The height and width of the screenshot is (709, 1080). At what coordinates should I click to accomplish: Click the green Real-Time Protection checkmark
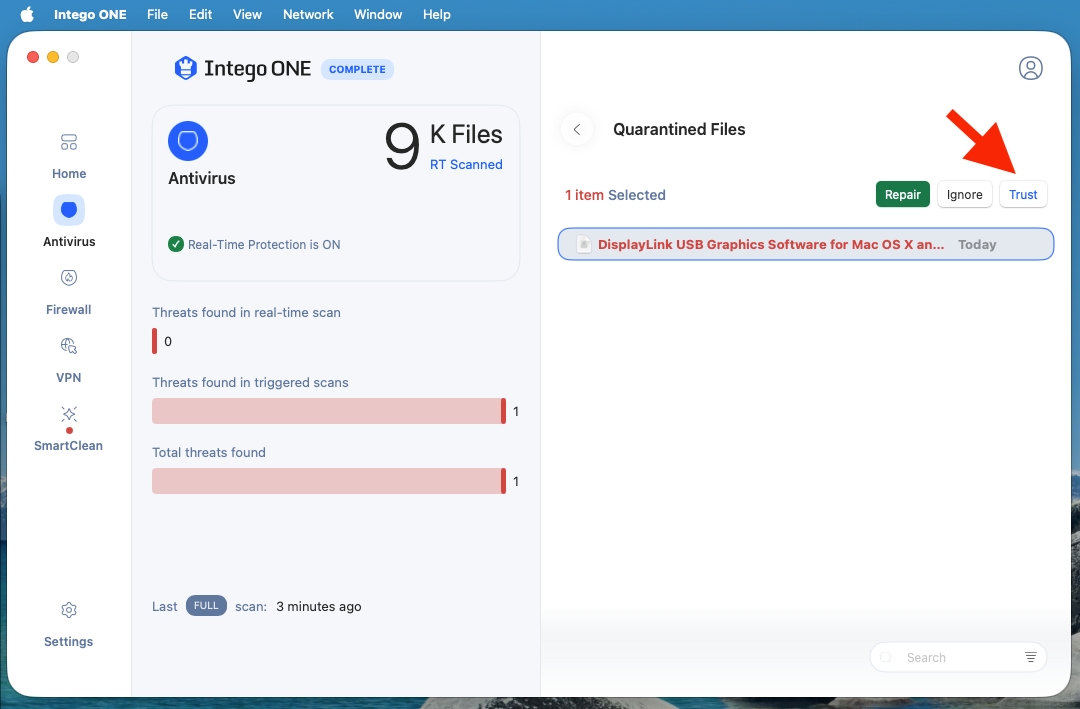[176, 244]
